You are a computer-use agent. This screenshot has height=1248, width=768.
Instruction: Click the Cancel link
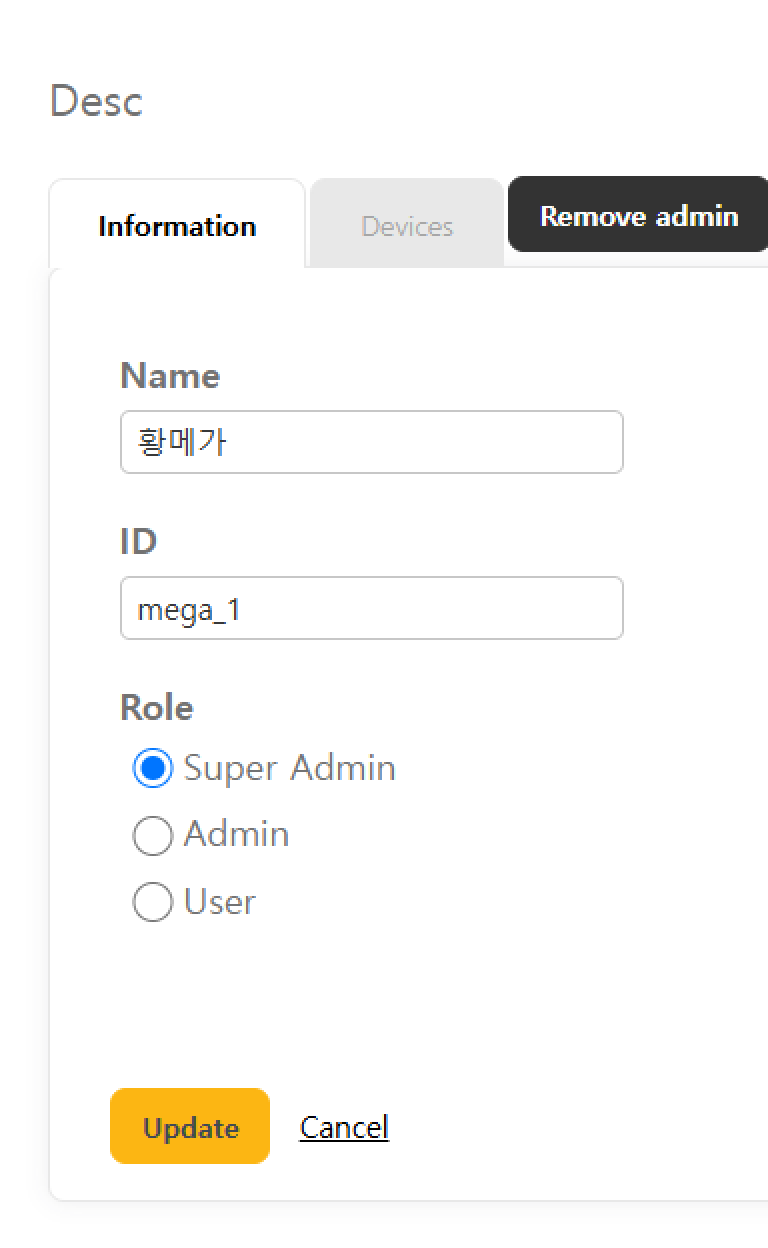(344, 1127)
